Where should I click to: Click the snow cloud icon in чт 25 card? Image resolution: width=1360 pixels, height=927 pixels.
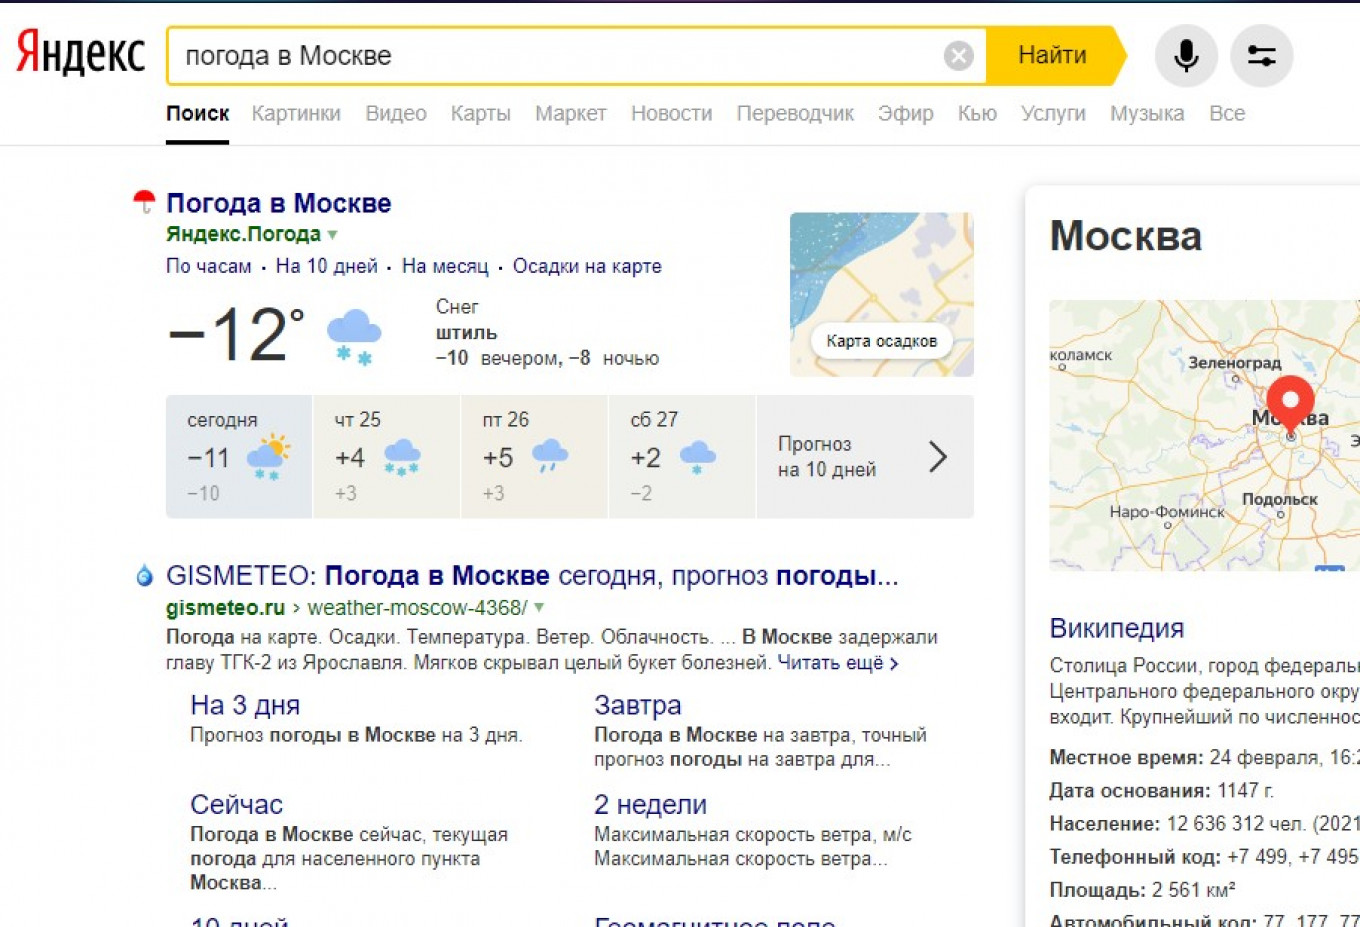(x=402, y=457)
